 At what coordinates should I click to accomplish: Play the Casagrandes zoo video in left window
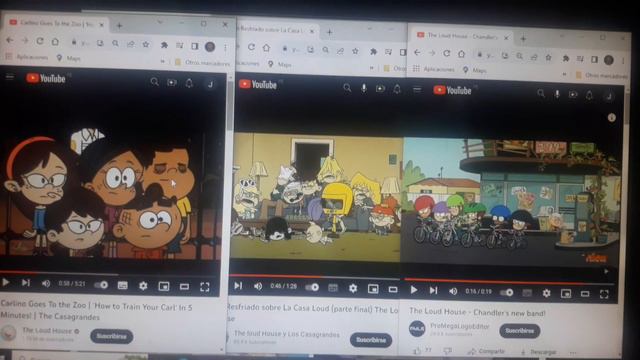tap(6, 282)
